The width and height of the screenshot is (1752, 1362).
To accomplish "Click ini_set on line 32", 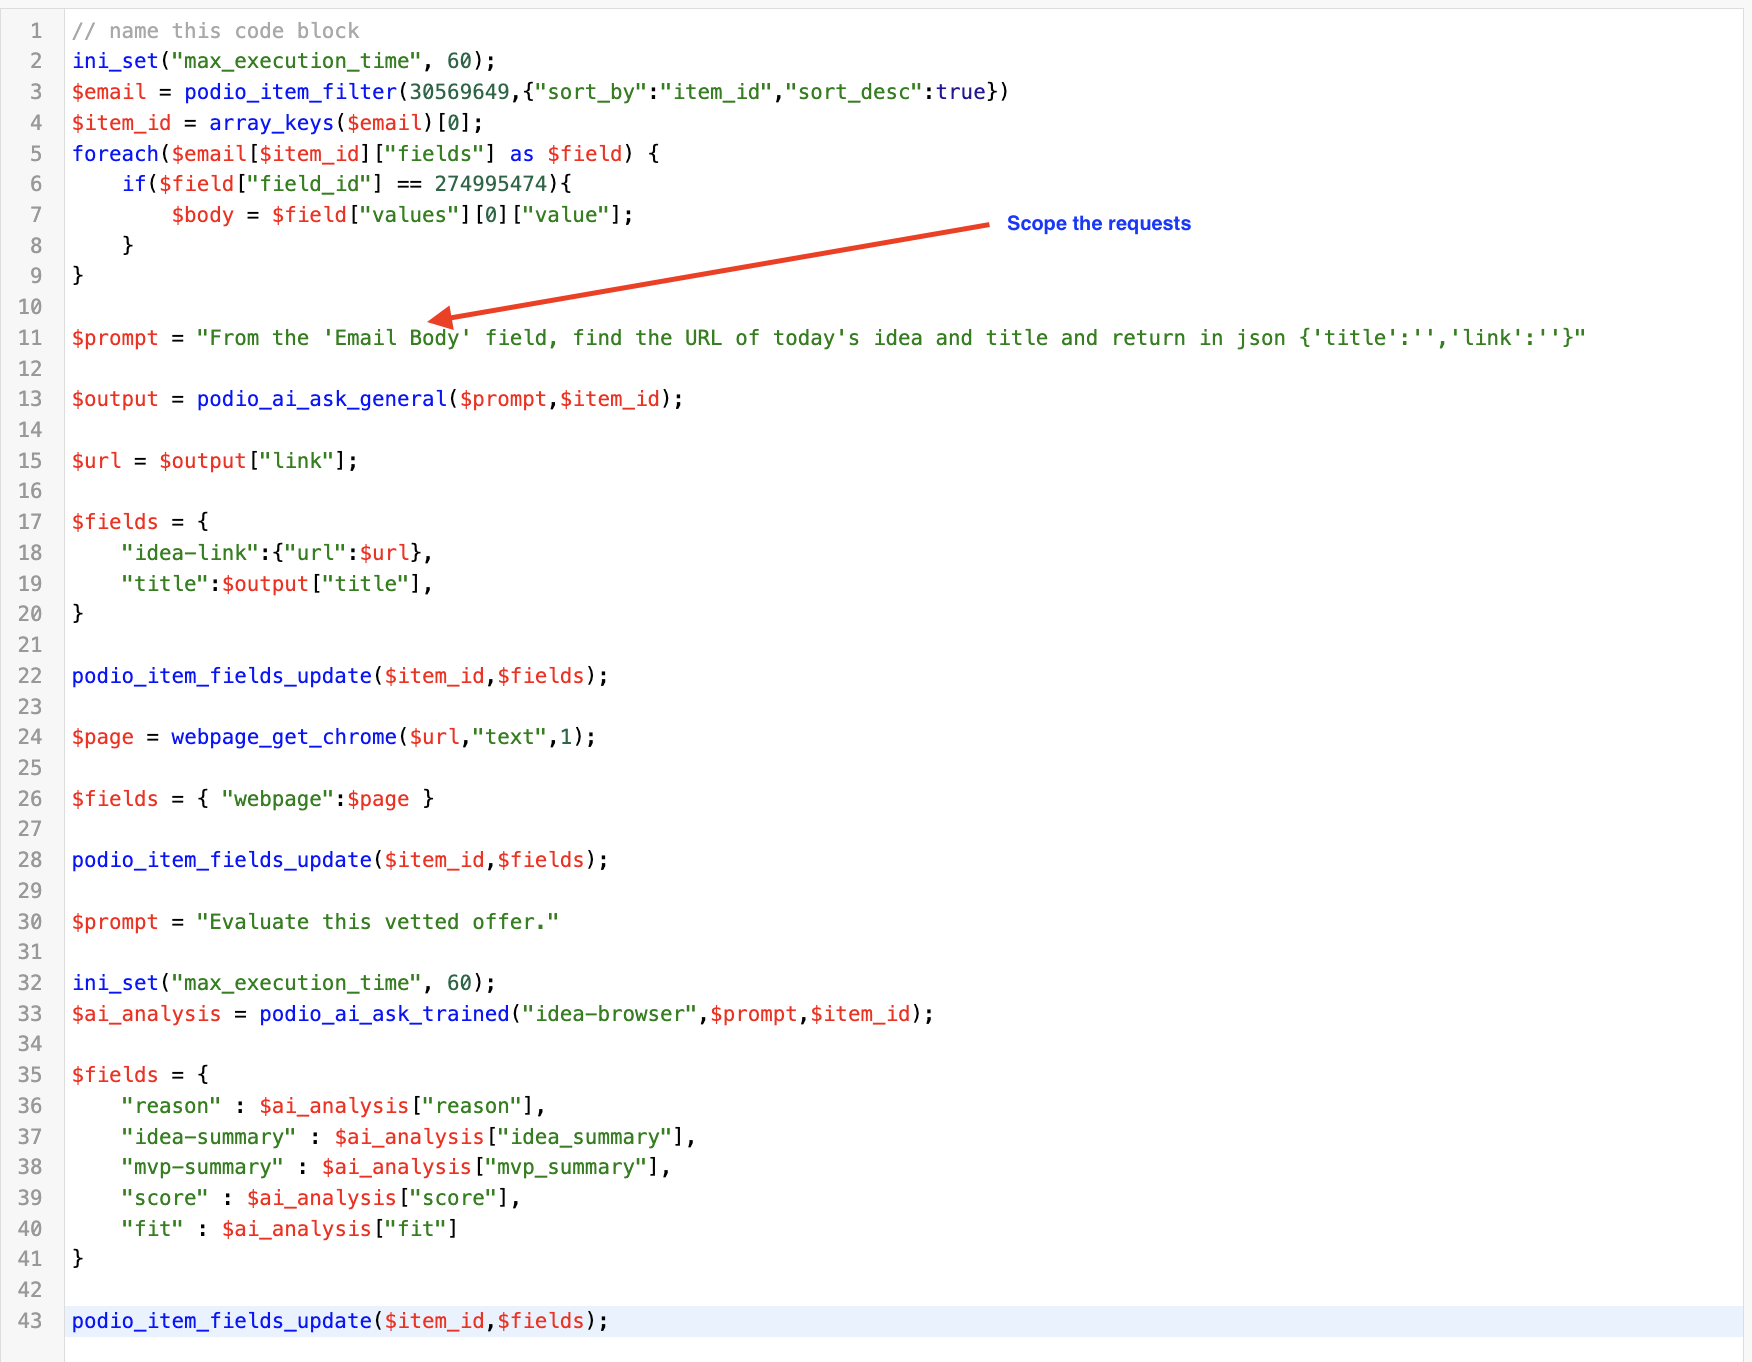I will tap(115, 983).
